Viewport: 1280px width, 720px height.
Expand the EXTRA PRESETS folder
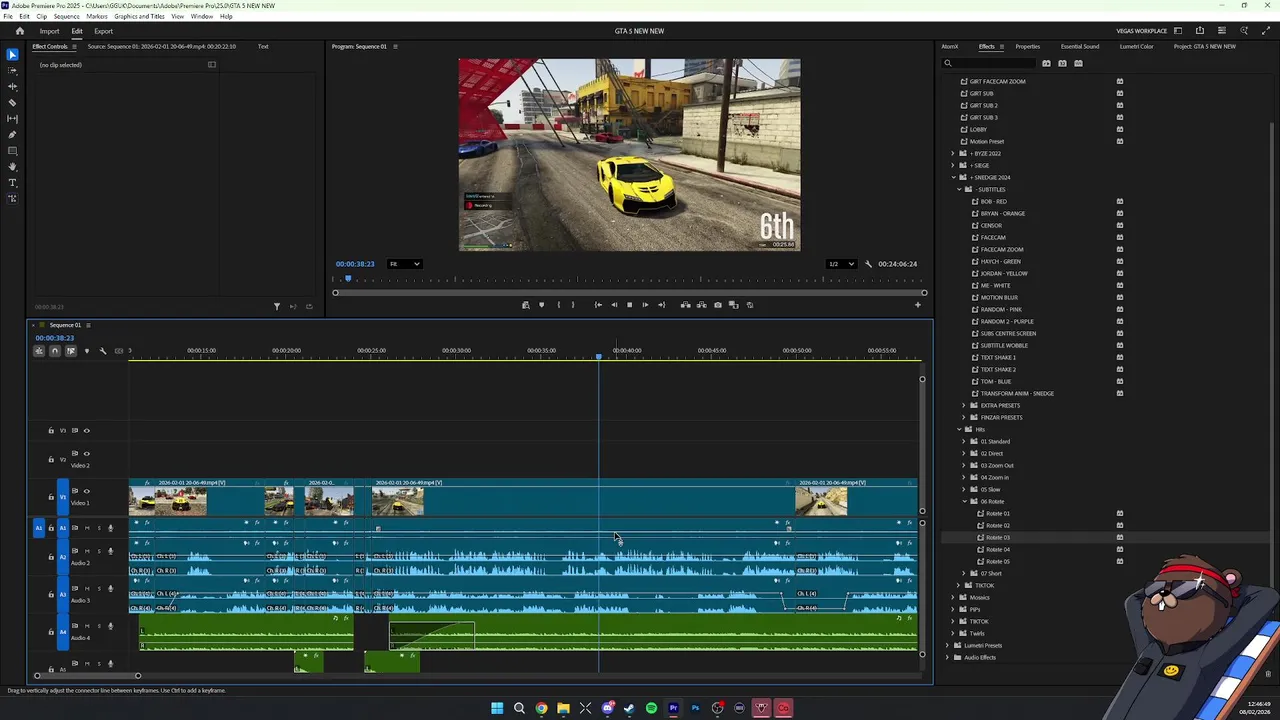tap(964, 405)
